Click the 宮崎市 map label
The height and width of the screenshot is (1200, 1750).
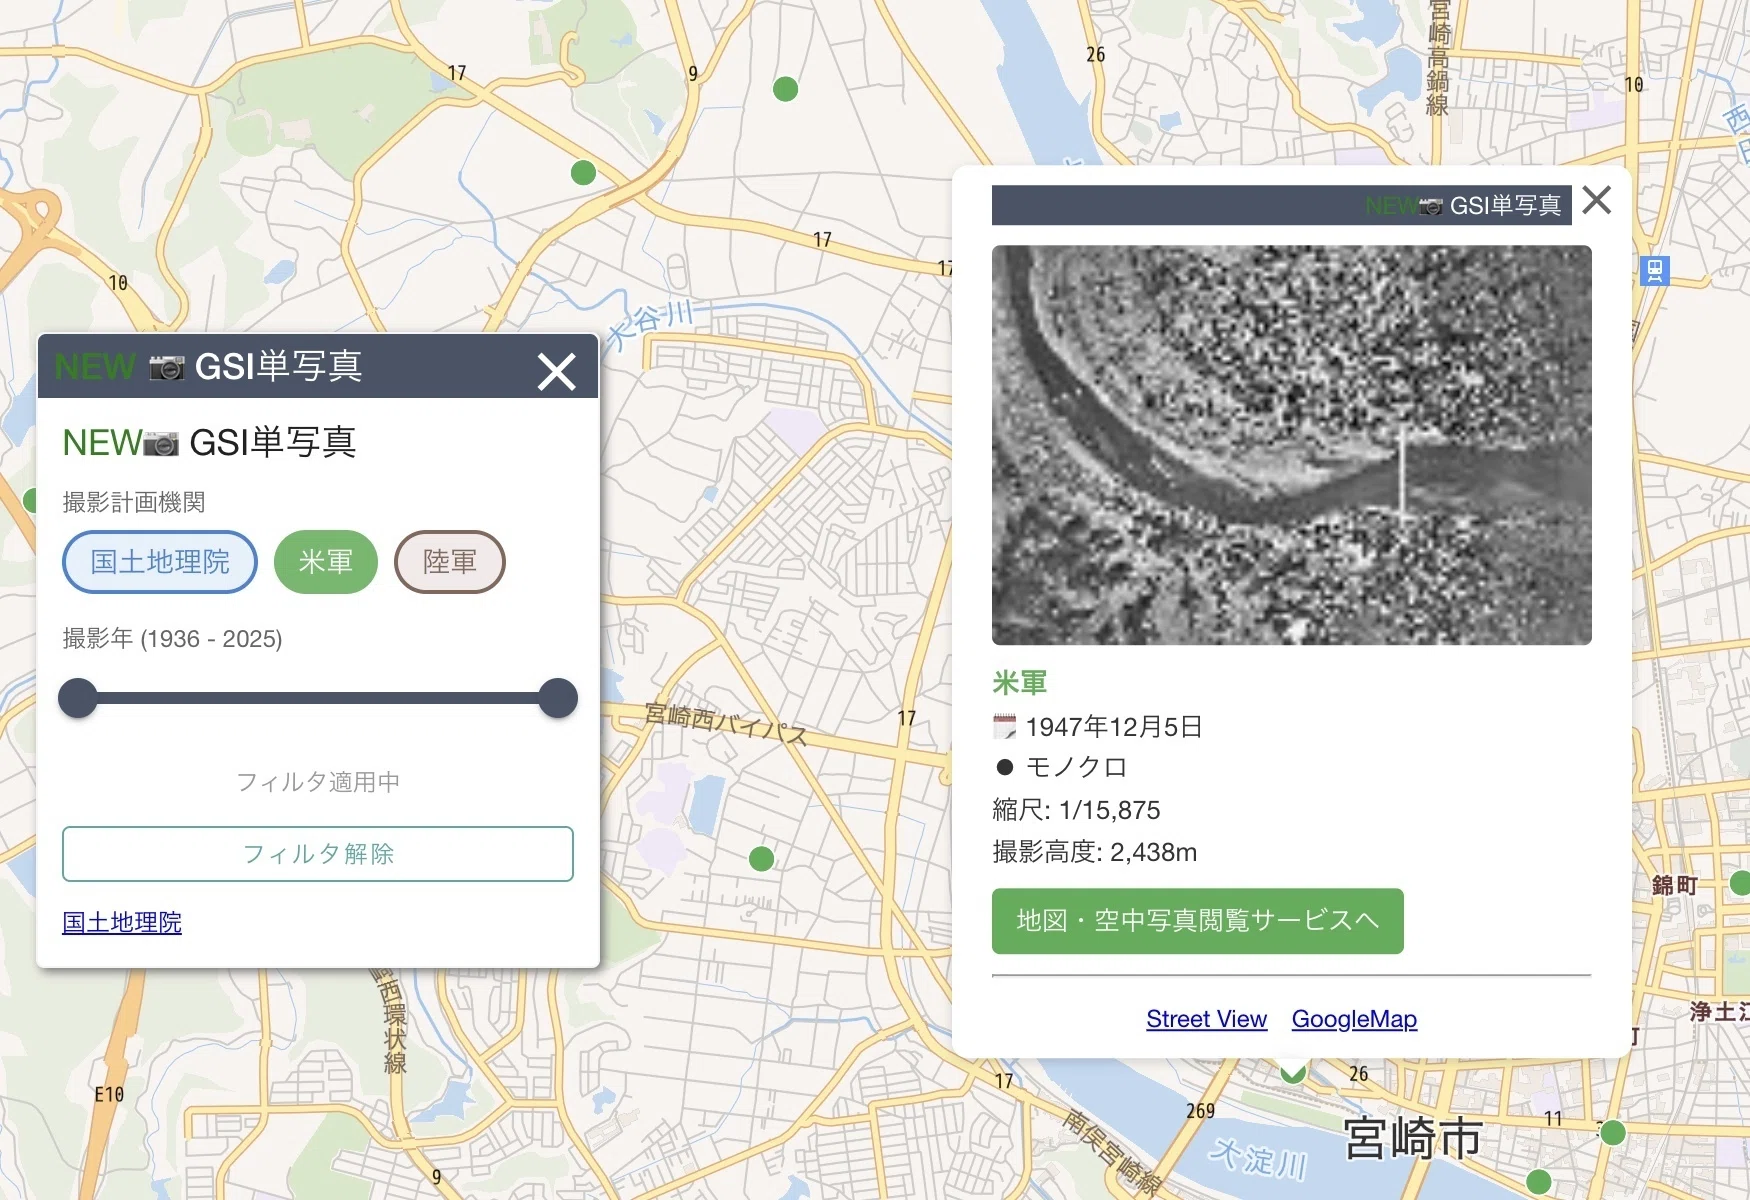(x=1413, y=1139)
